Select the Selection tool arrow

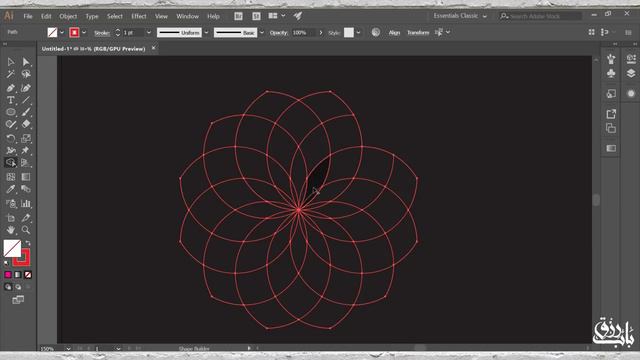[11, 62]
